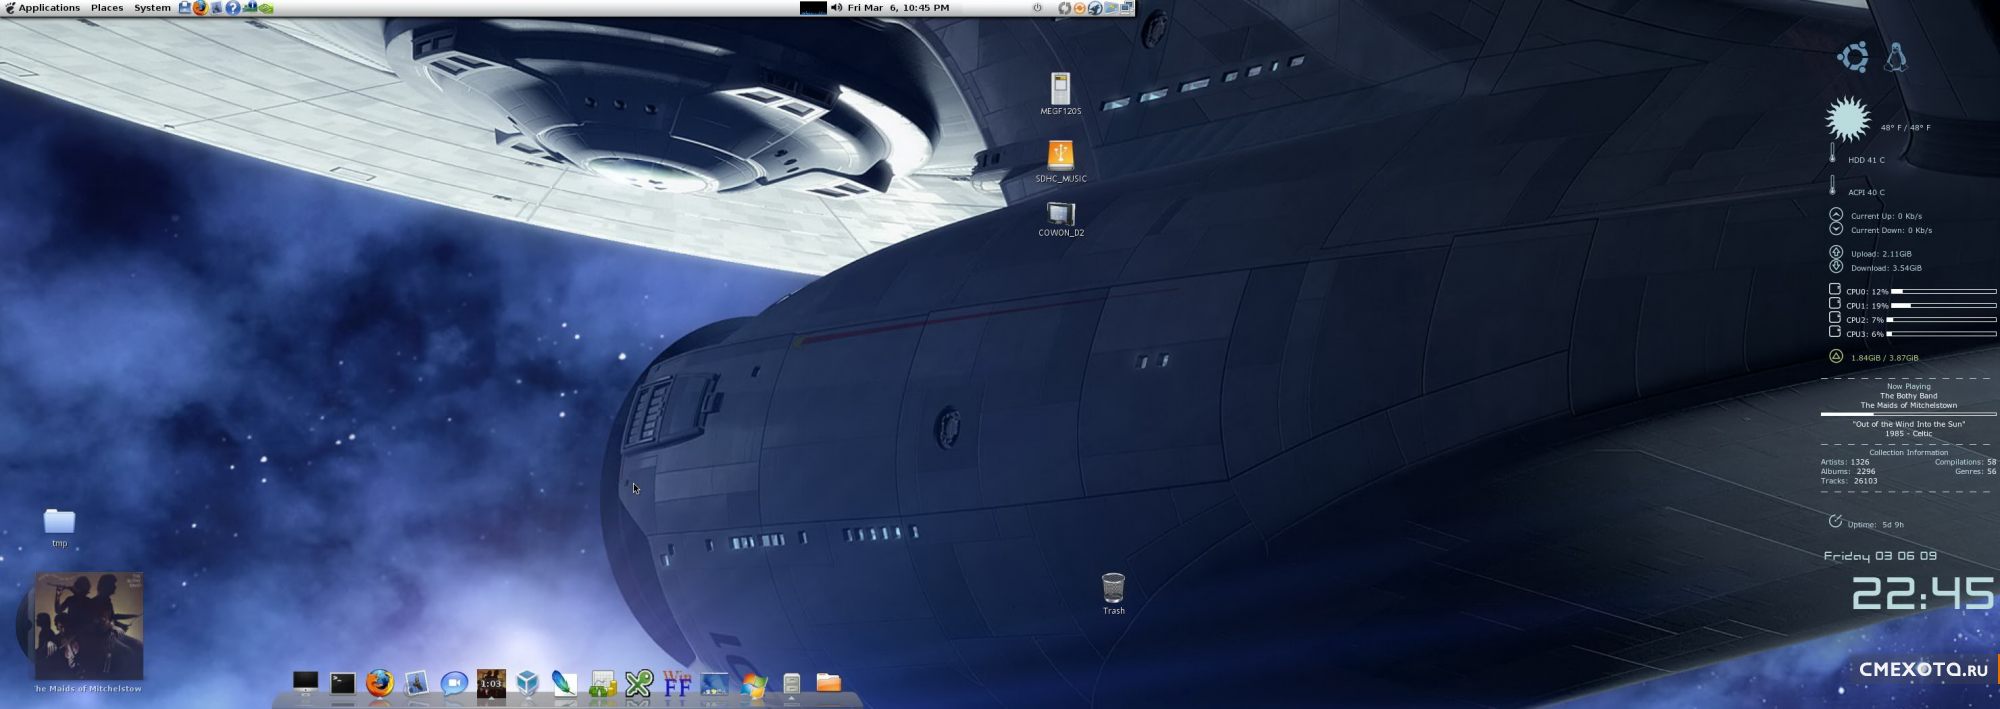Open the volume control speaker icon
2000x709 pixels.
(x=836, y=8)
